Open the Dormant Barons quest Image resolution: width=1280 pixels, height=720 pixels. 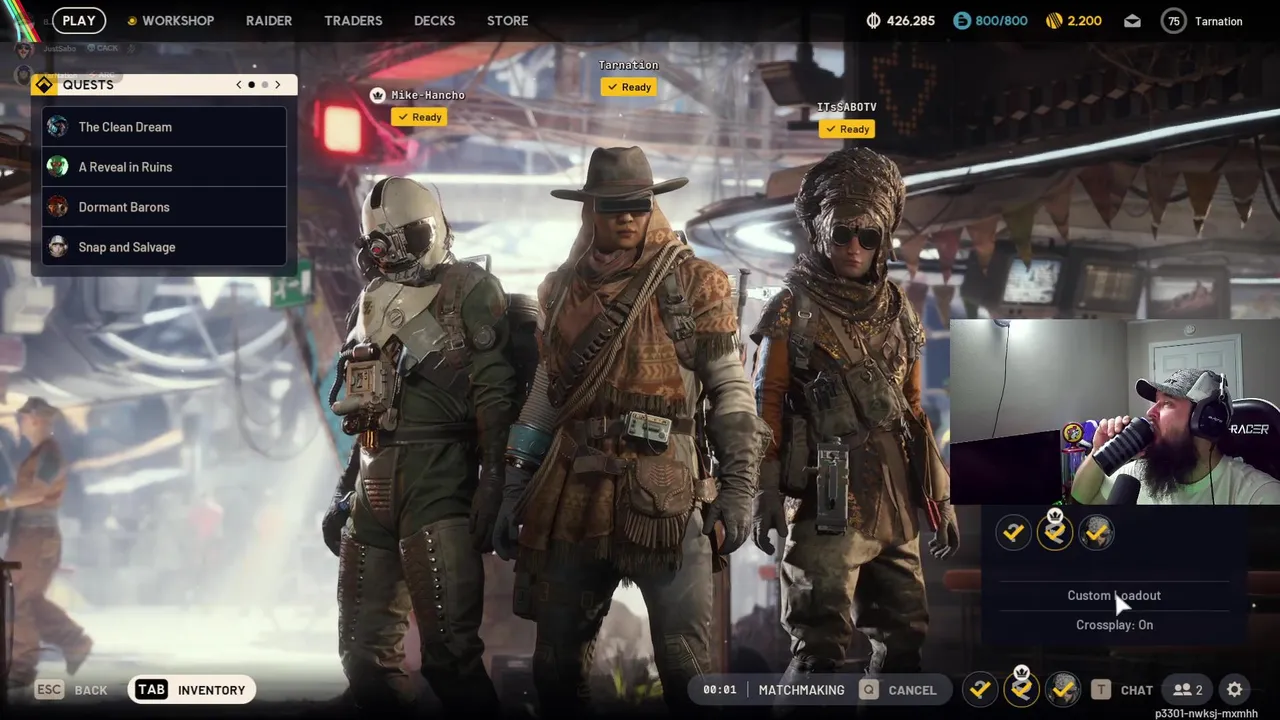(x=164, y=207)
